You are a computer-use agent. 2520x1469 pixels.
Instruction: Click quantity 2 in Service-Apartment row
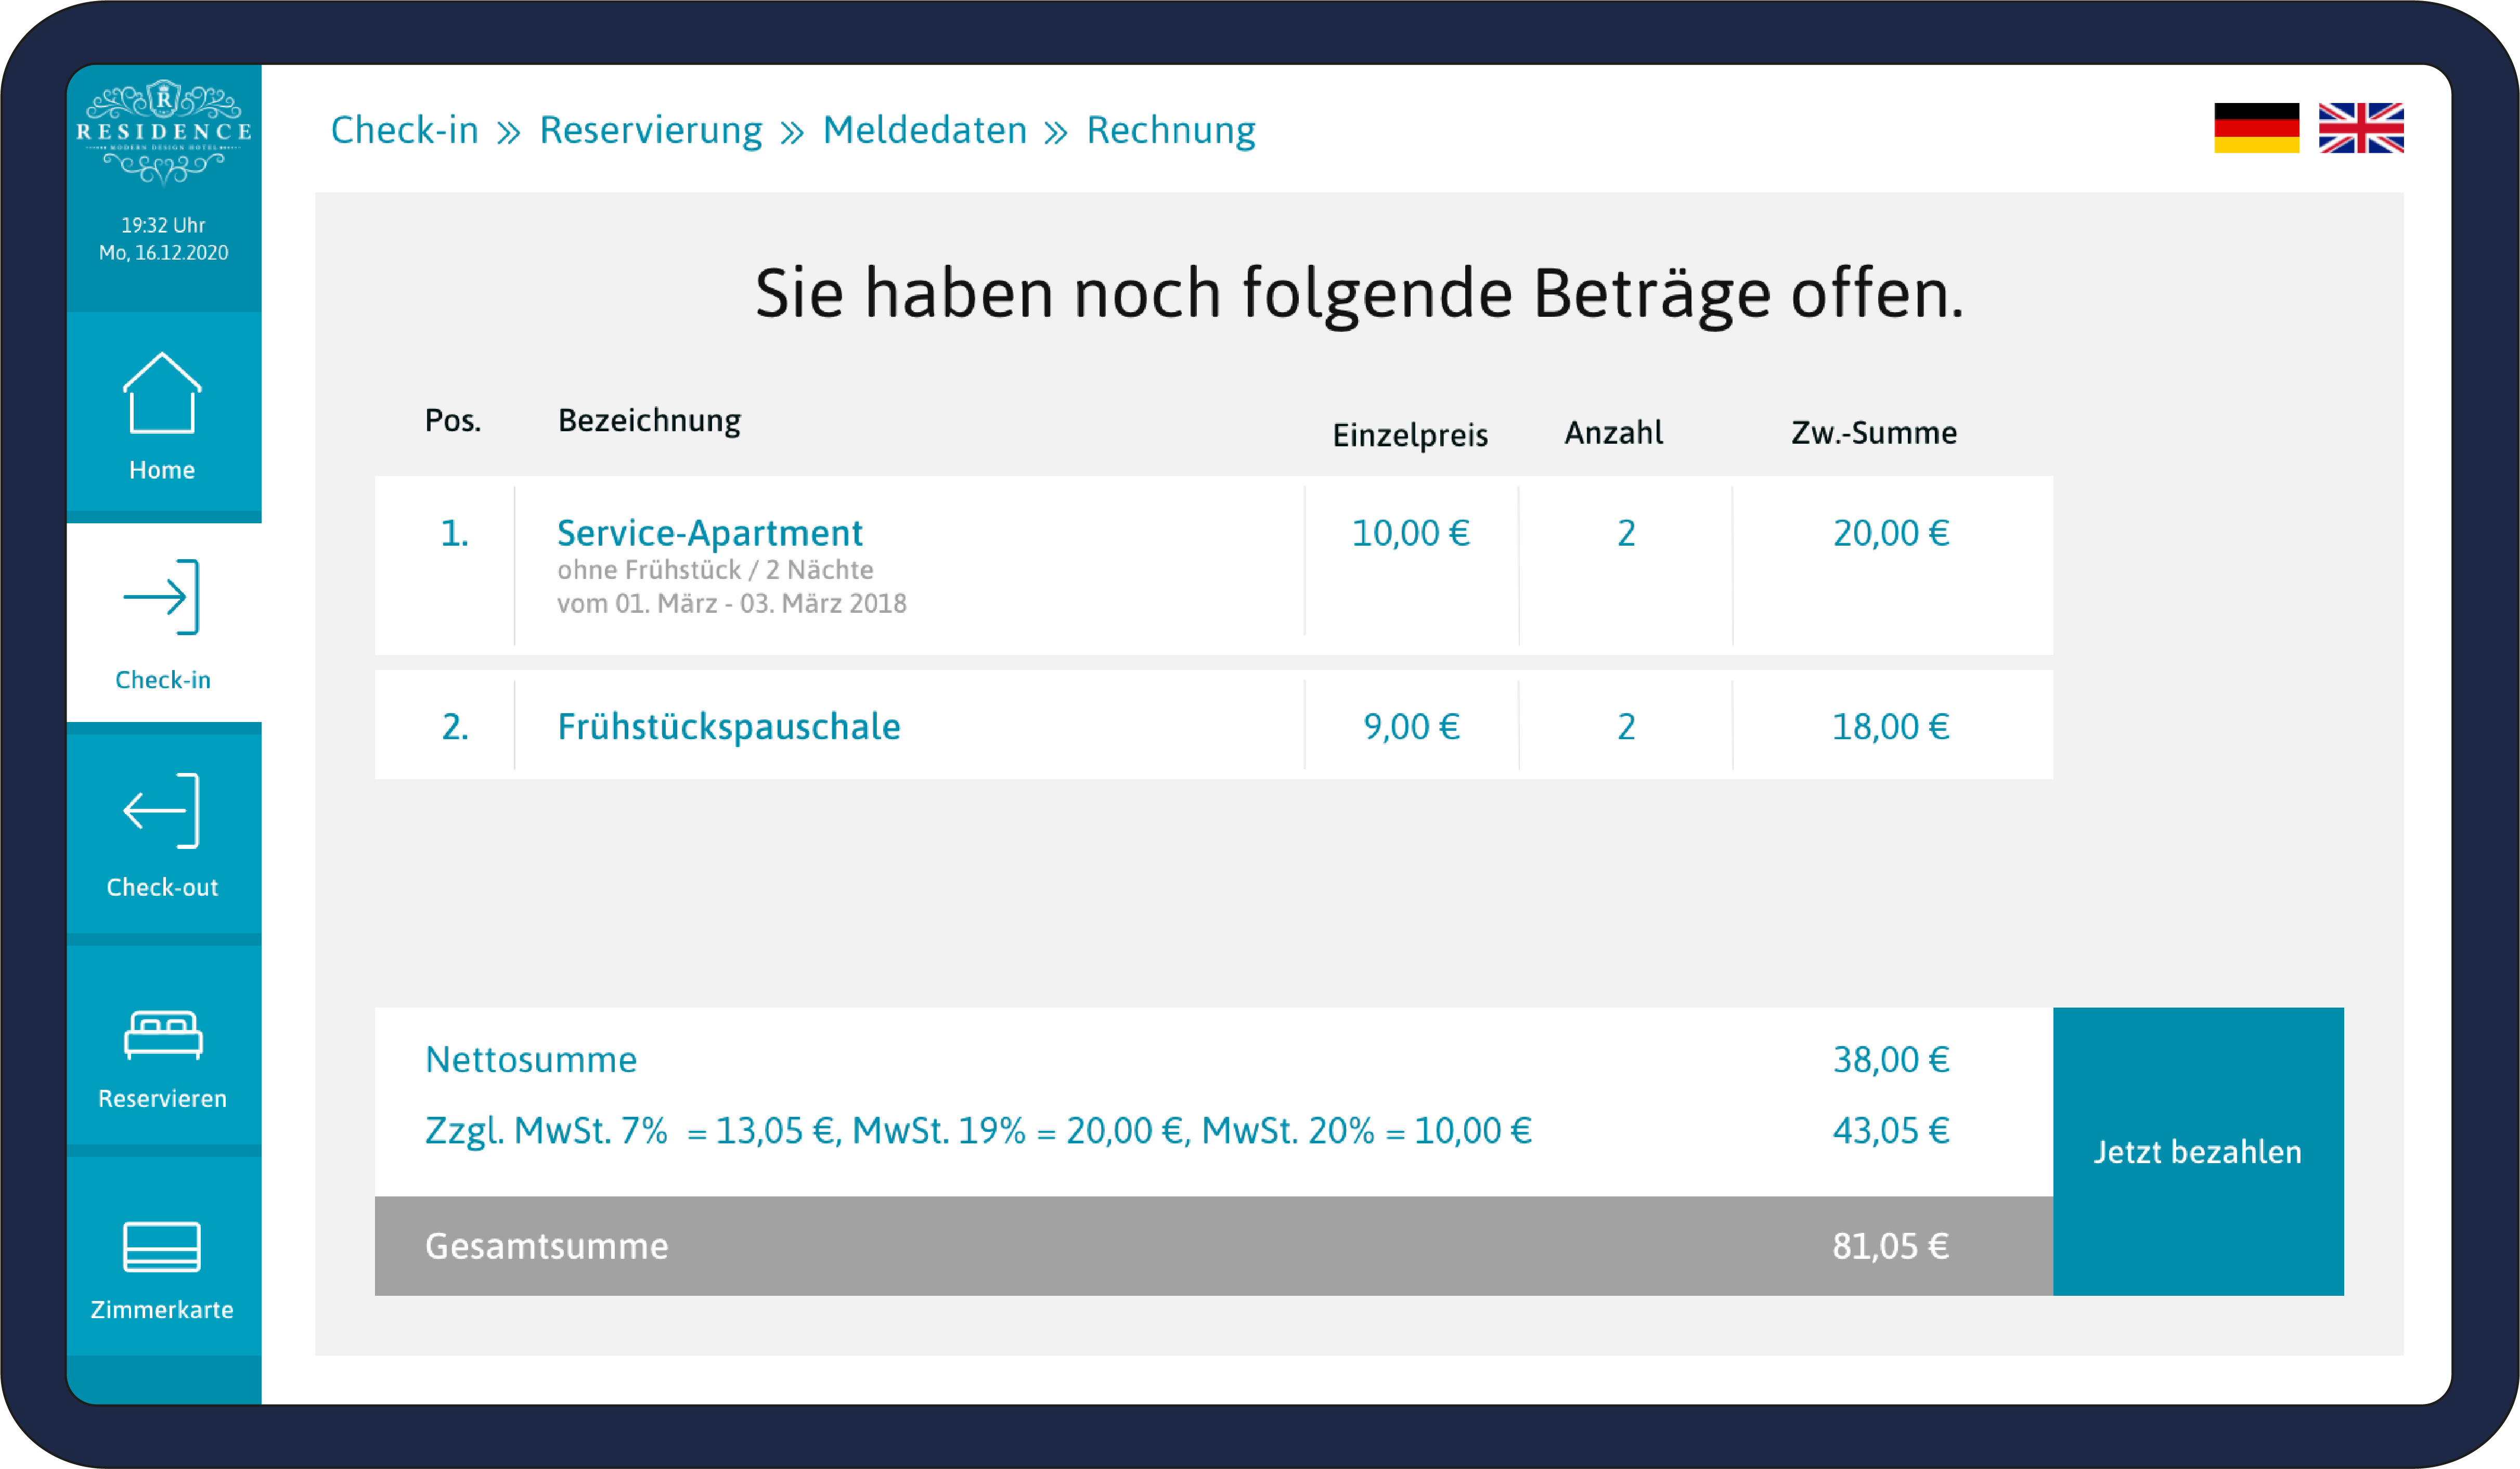point(1626,533)
